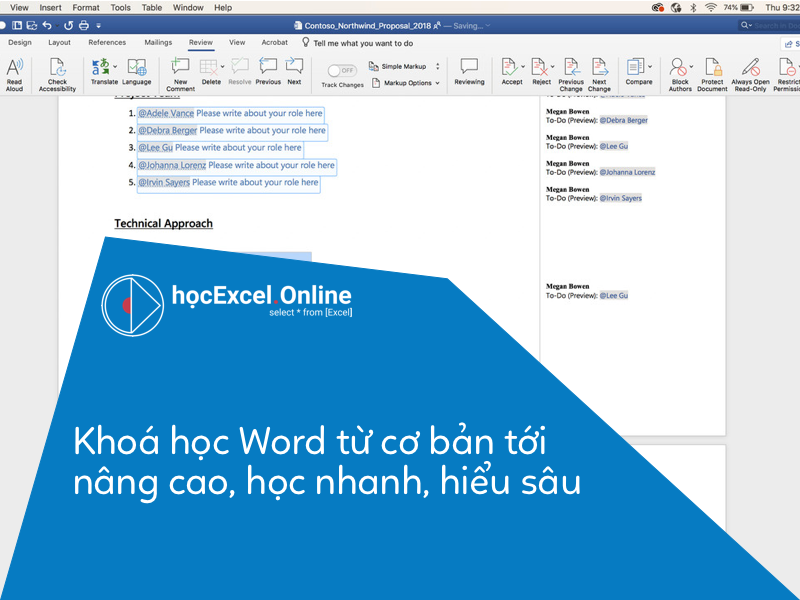This screenshot has width=800, height=600.
Task: Open the Language tool
Action: [x=136, y=71]
